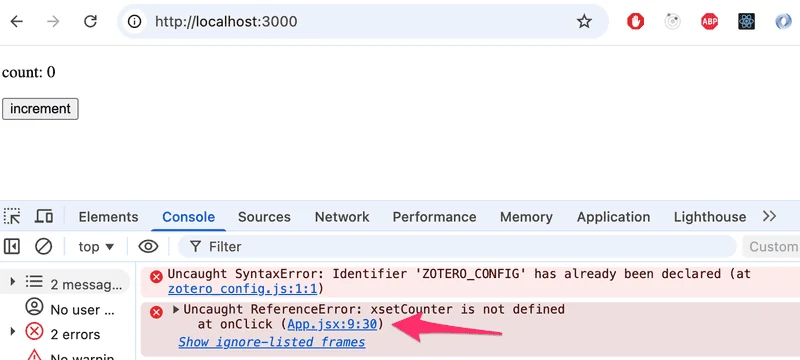Click the 'count: 0' text
The width and height of the screenshot is (800, 360).
click(29, 72)
